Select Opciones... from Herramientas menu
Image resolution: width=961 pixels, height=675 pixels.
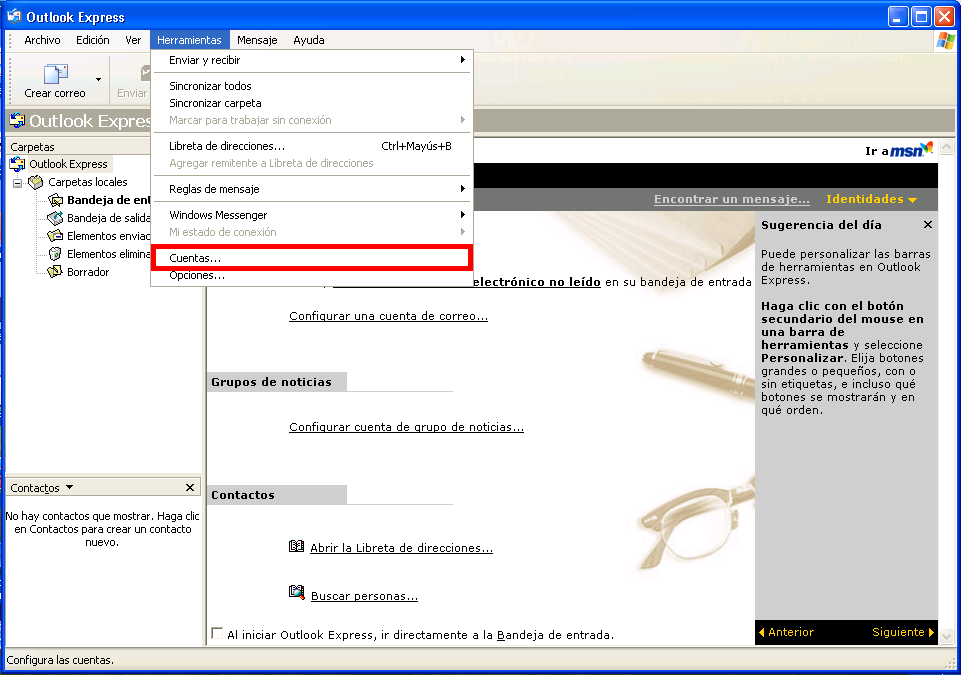pos(311,275)
